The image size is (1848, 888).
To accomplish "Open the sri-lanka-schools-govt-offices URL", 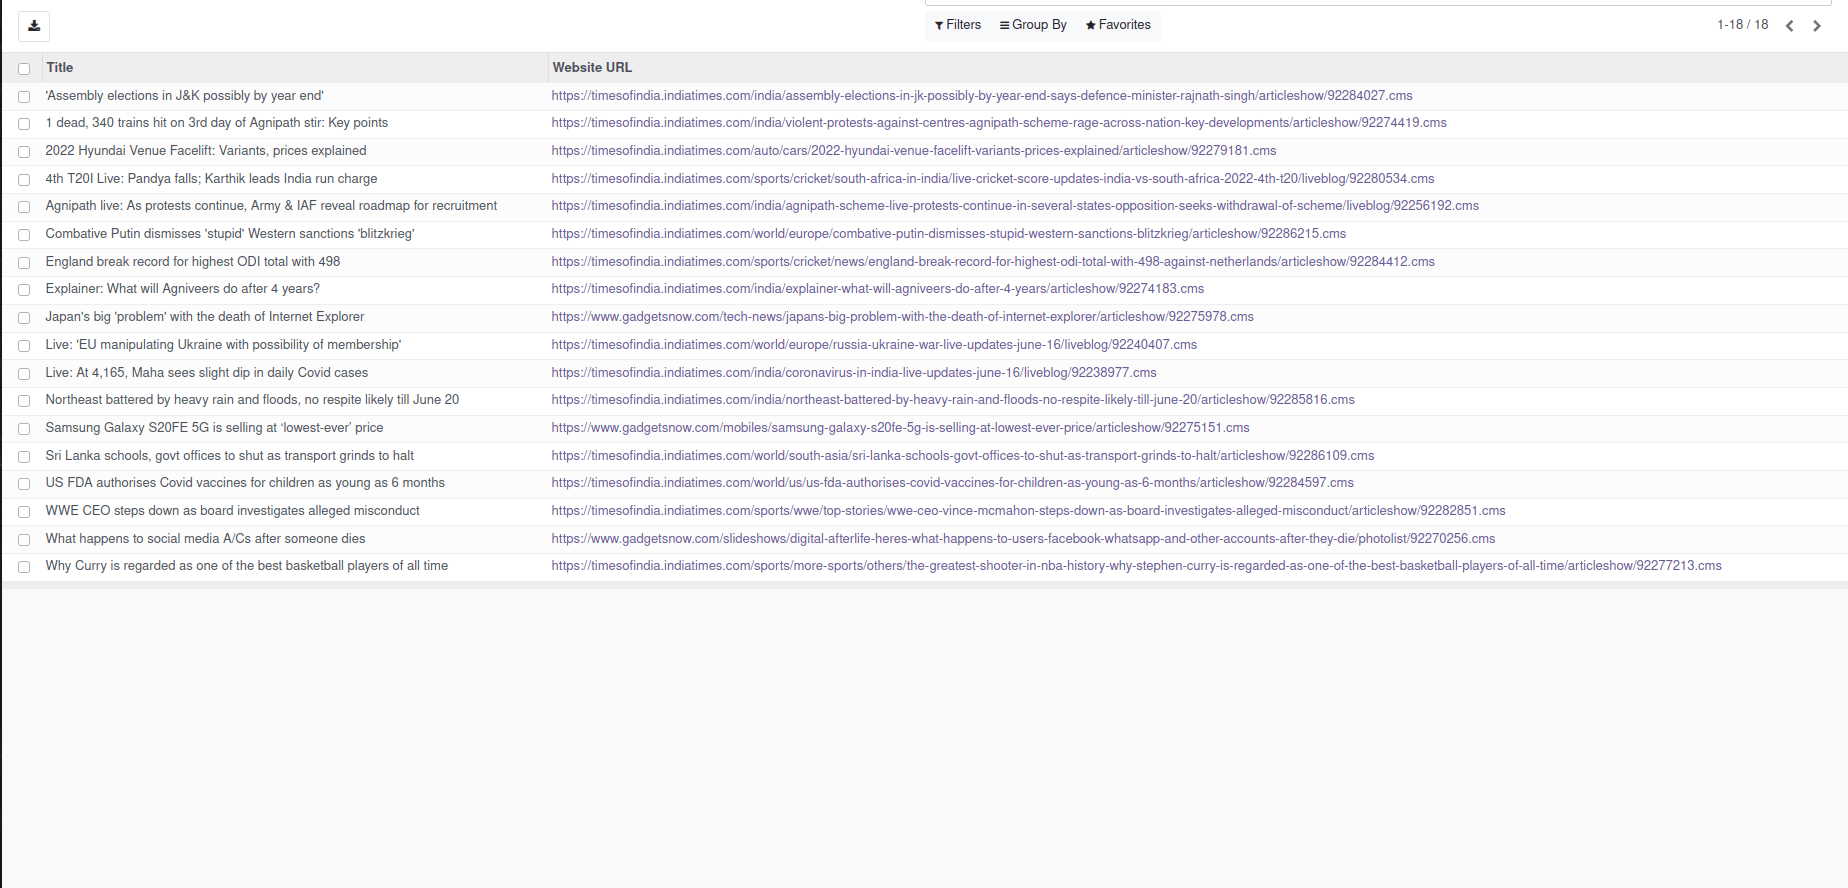I will [962, 456].
